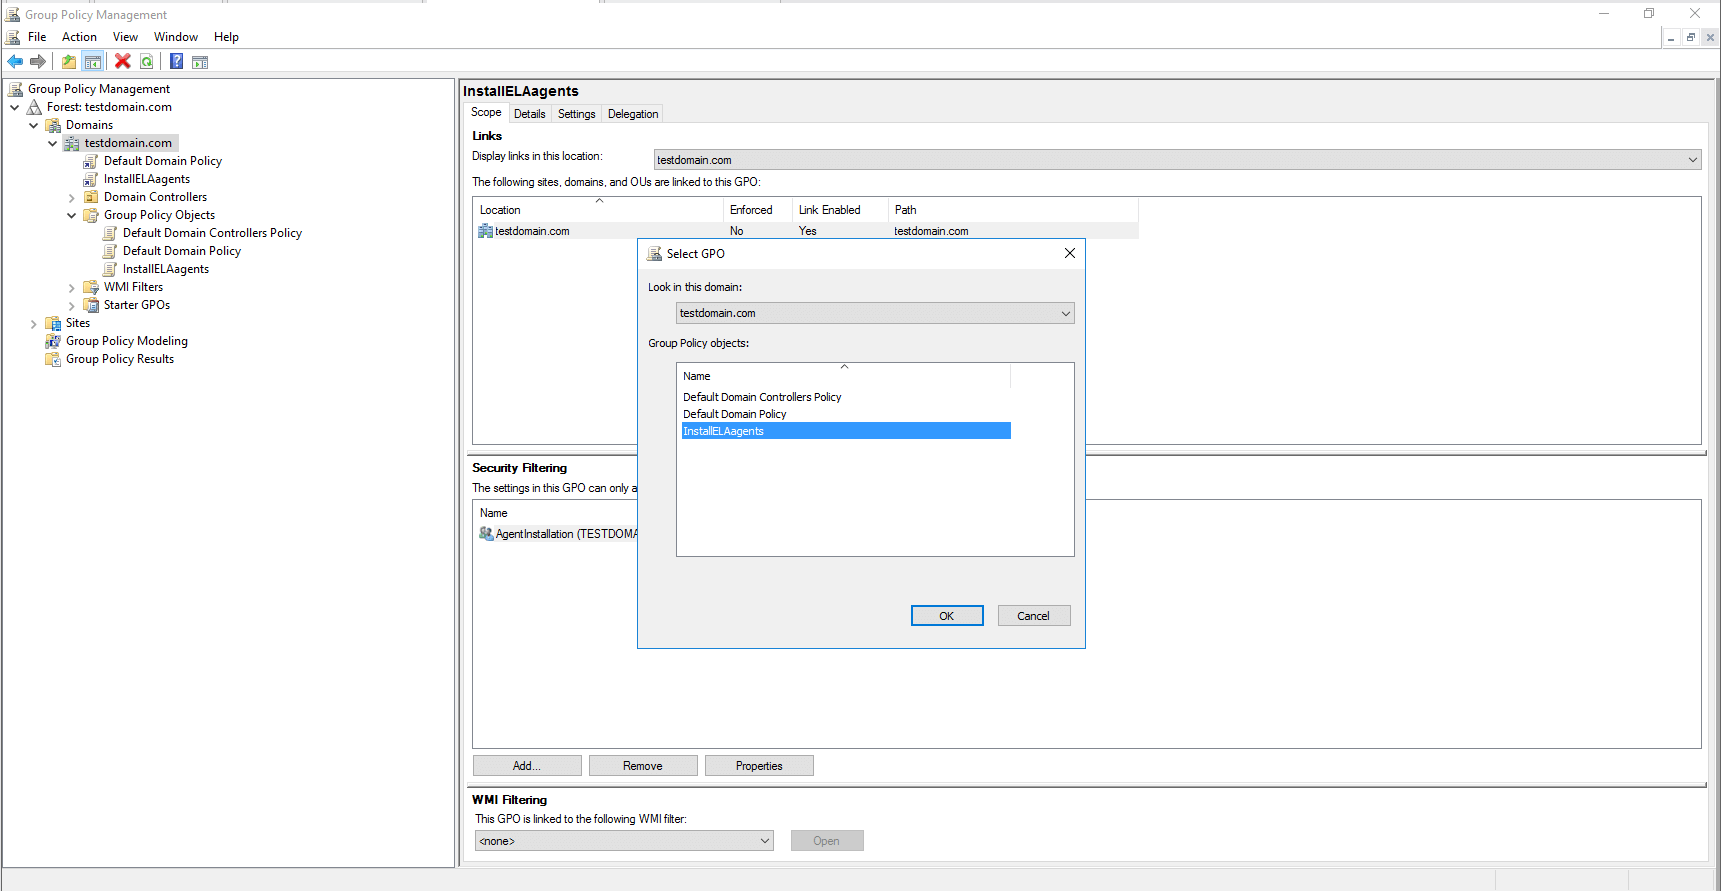Confirm the Select GPO dialog with OK
Image resolution: width=1721 pixels, height=891 pixels.
947,616
